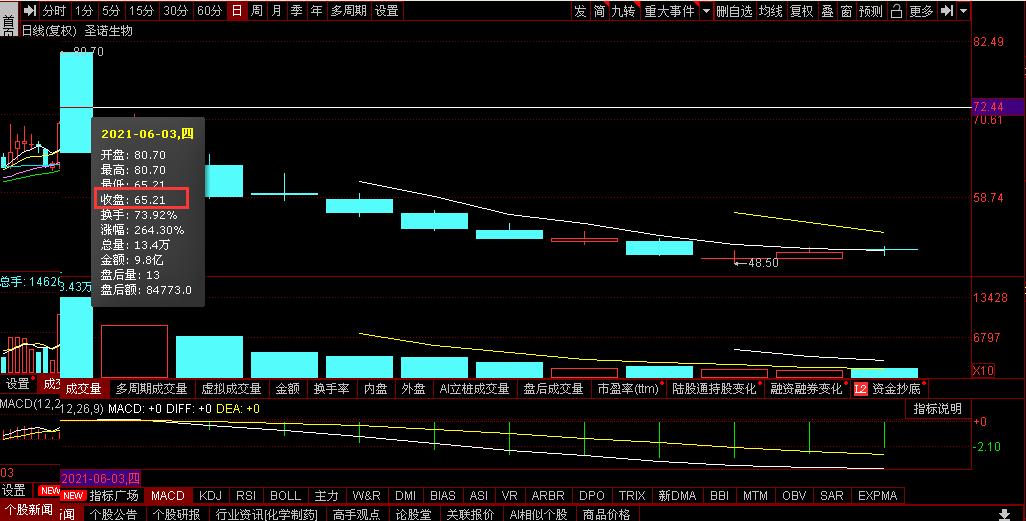The image size is (1026, 521).
Task: Click the 均线 moving average button
Action: [x=770, y=10]
